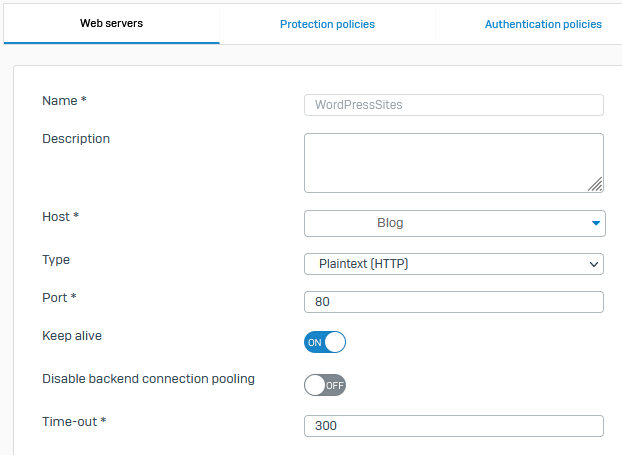Click the Host dropdown blue arrow icon
This screenshot has width=622, height=455.
click(595, 223)
